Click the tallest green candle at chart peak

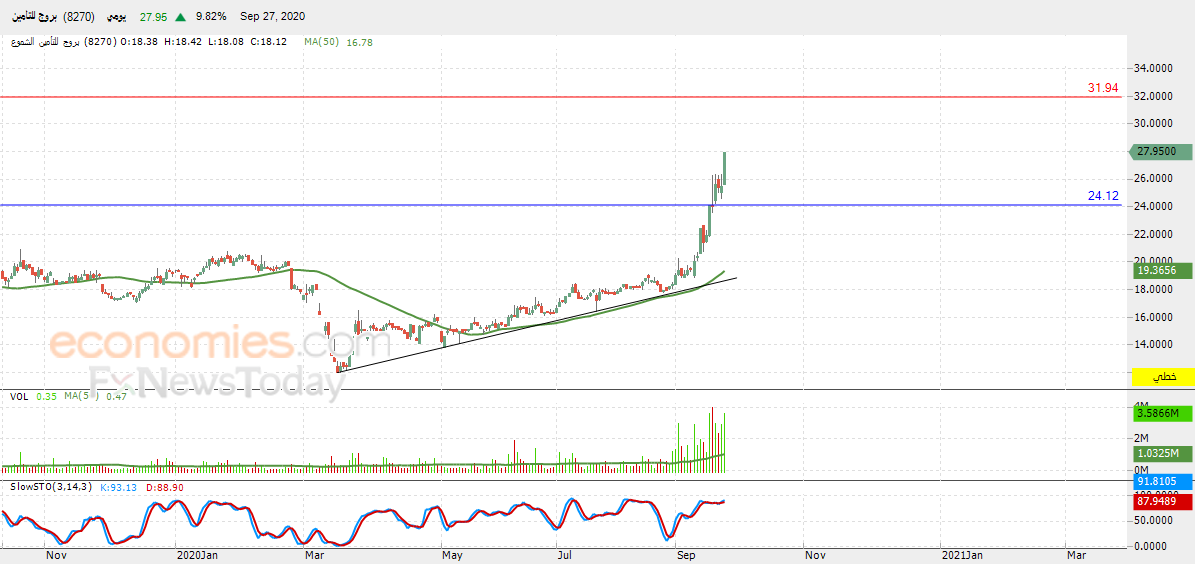[724, 168]
